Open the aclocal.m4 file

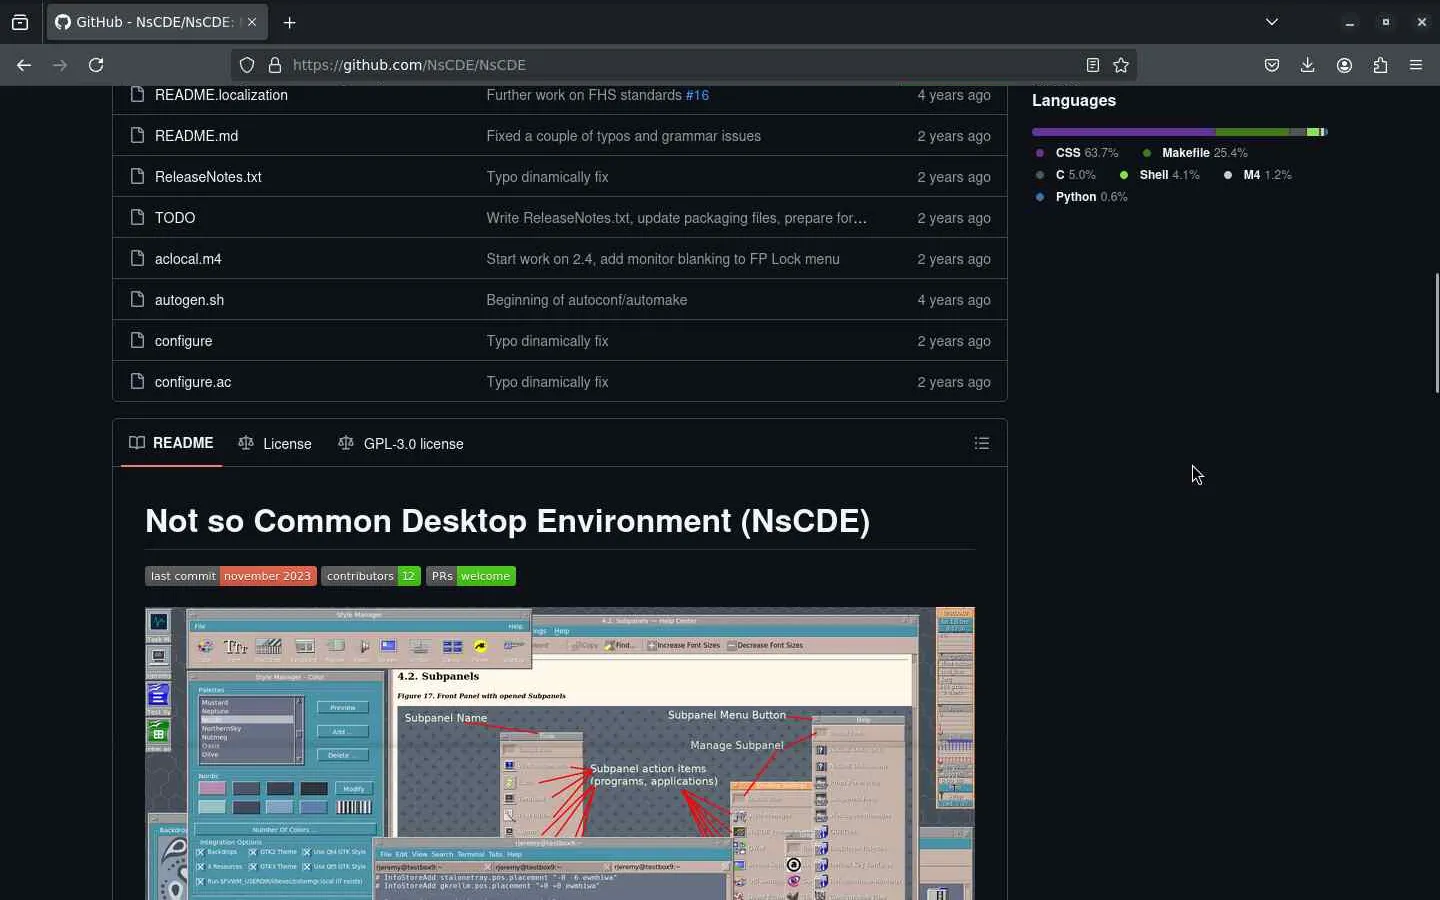pyautogui.click(x=188, y=259)
